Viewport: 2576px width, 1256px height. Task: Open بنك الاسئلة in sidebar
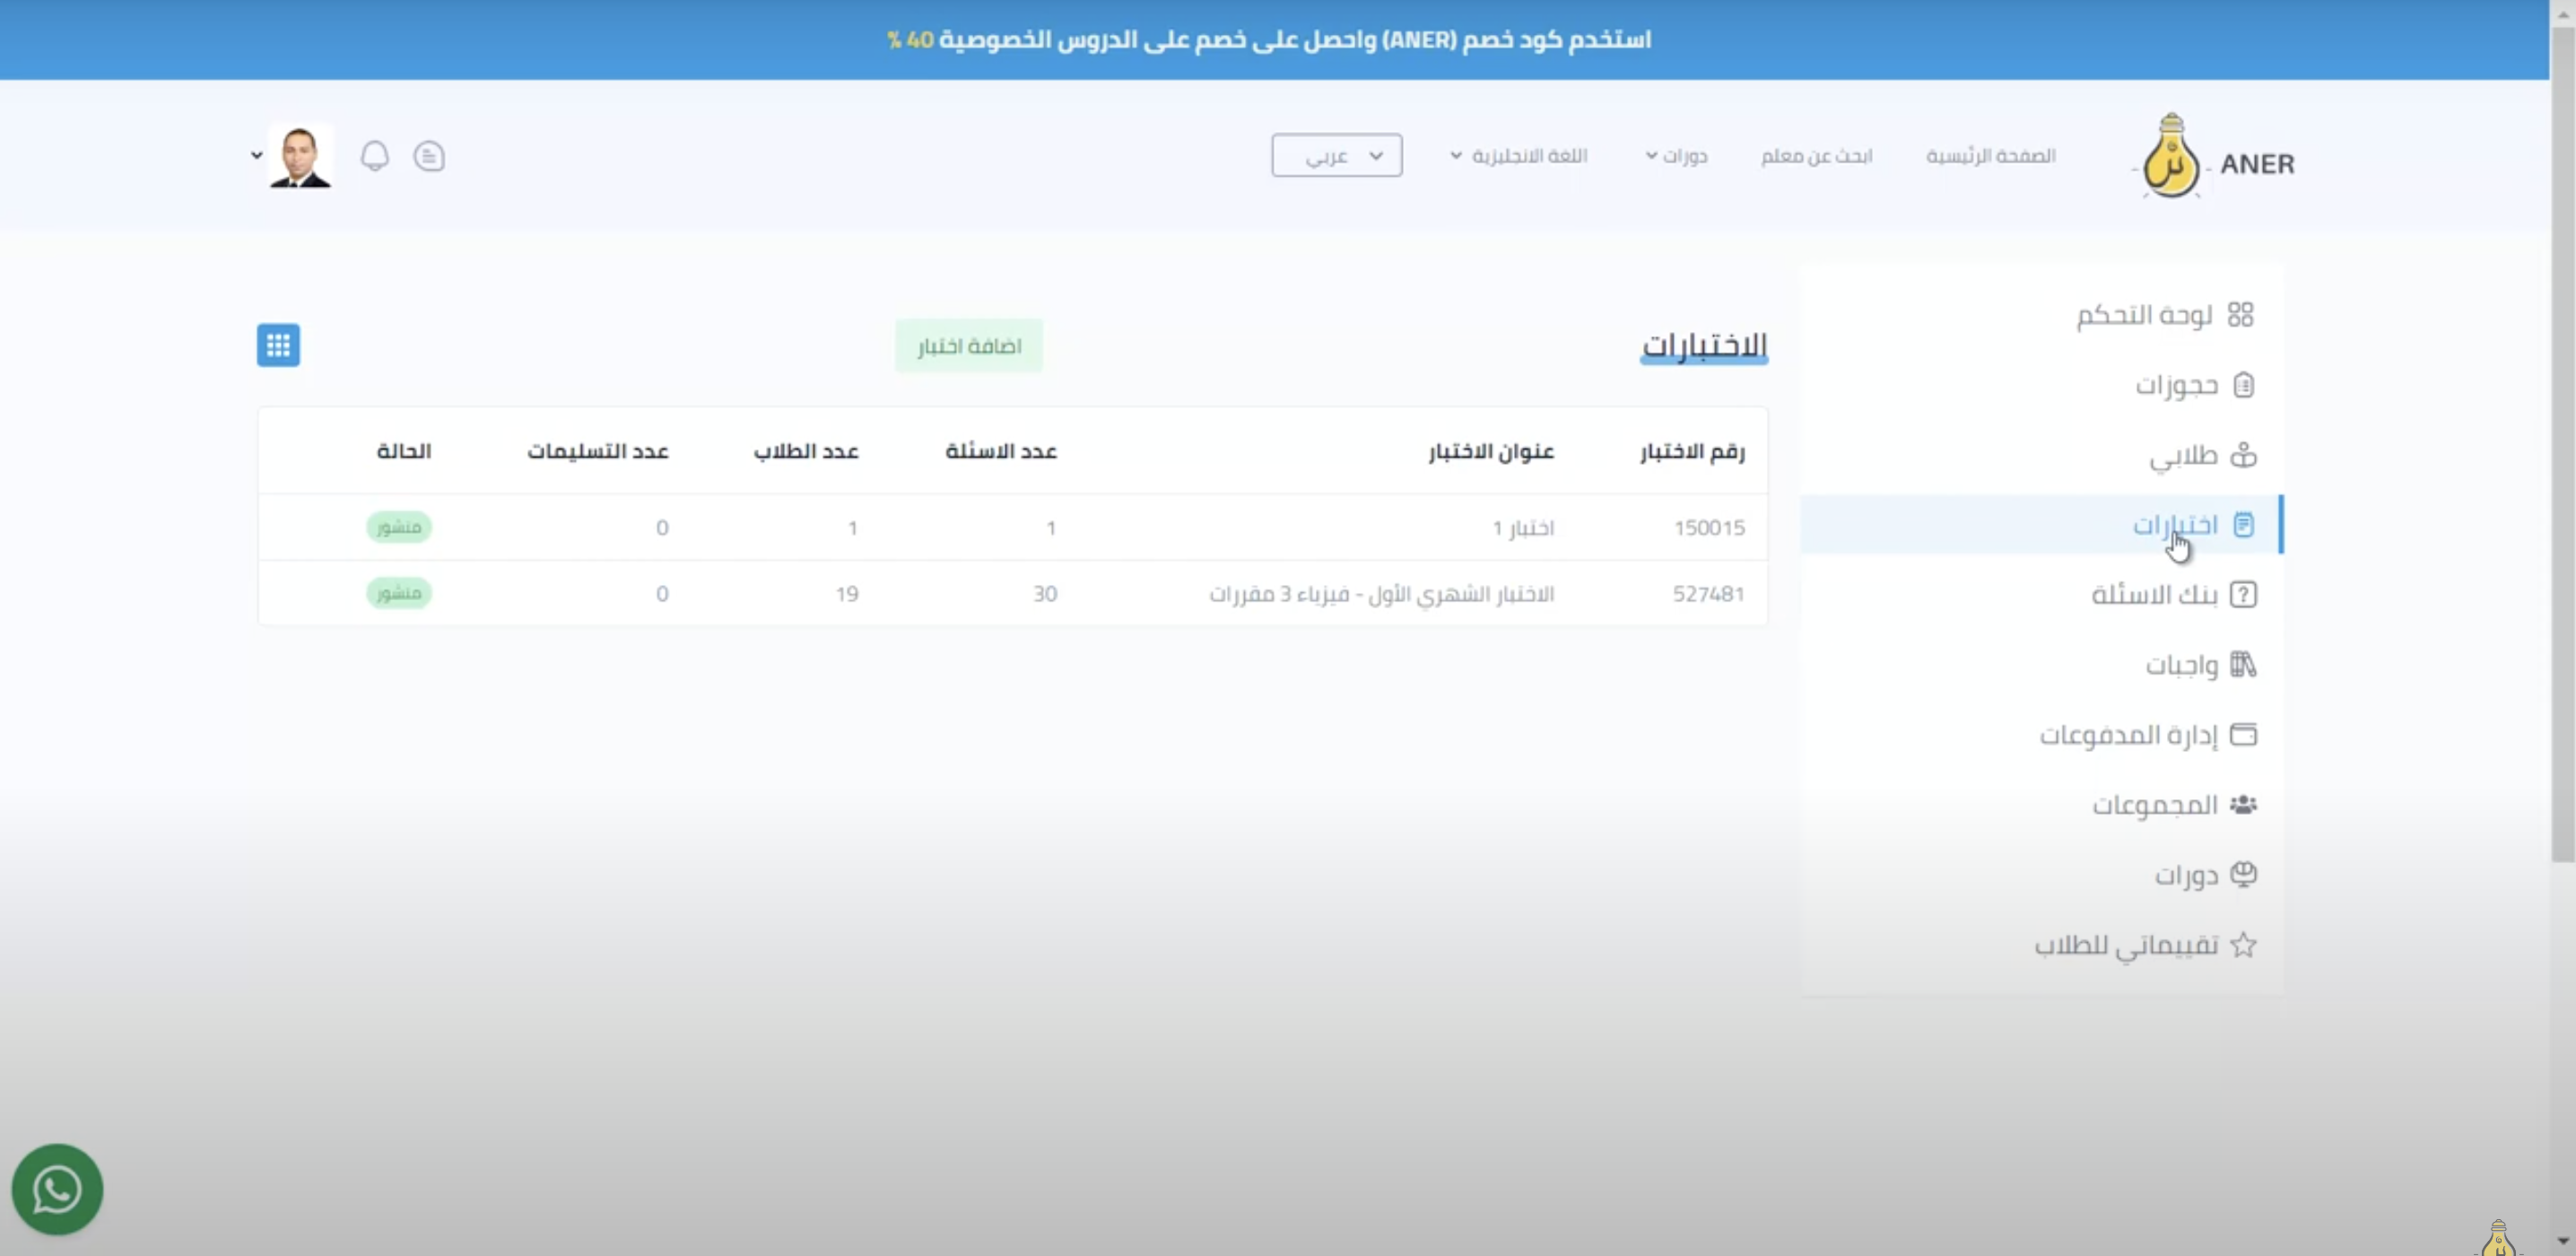point(2155,595)
